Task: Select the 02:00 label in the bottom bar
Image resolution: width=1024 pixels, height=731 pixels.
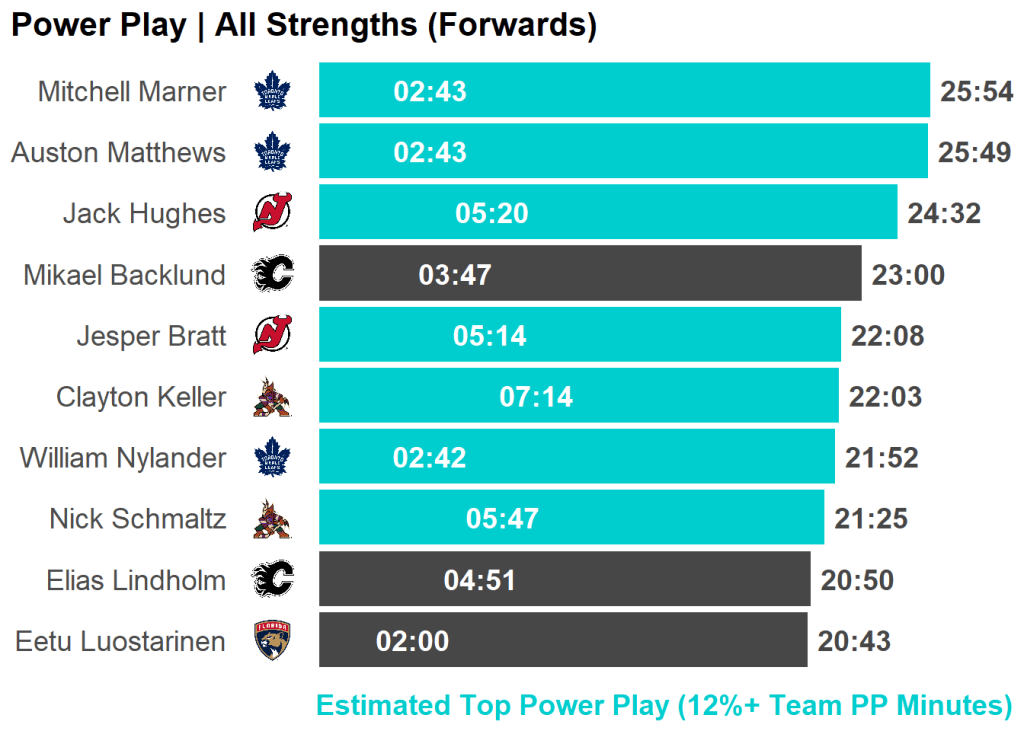Action: [412, 642]
